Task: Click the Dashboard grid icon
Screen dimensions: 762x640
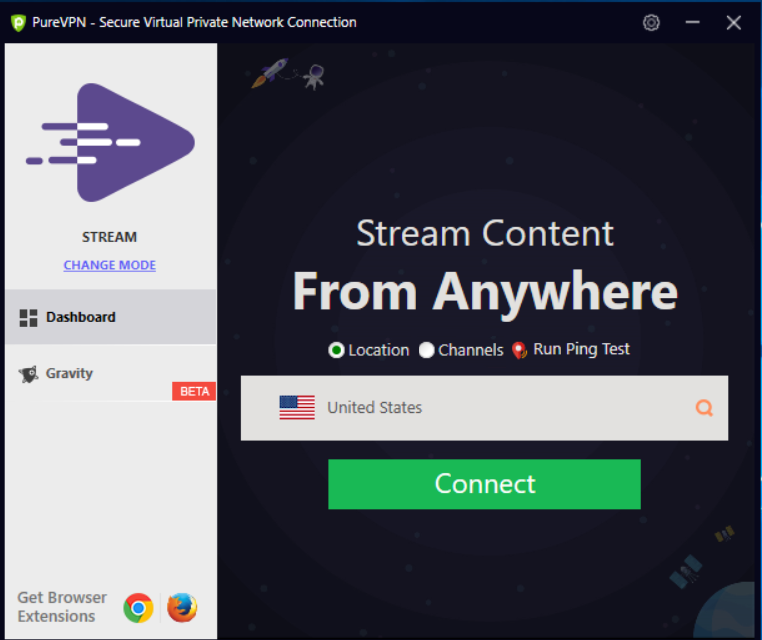Action: [x=28, y=318]
